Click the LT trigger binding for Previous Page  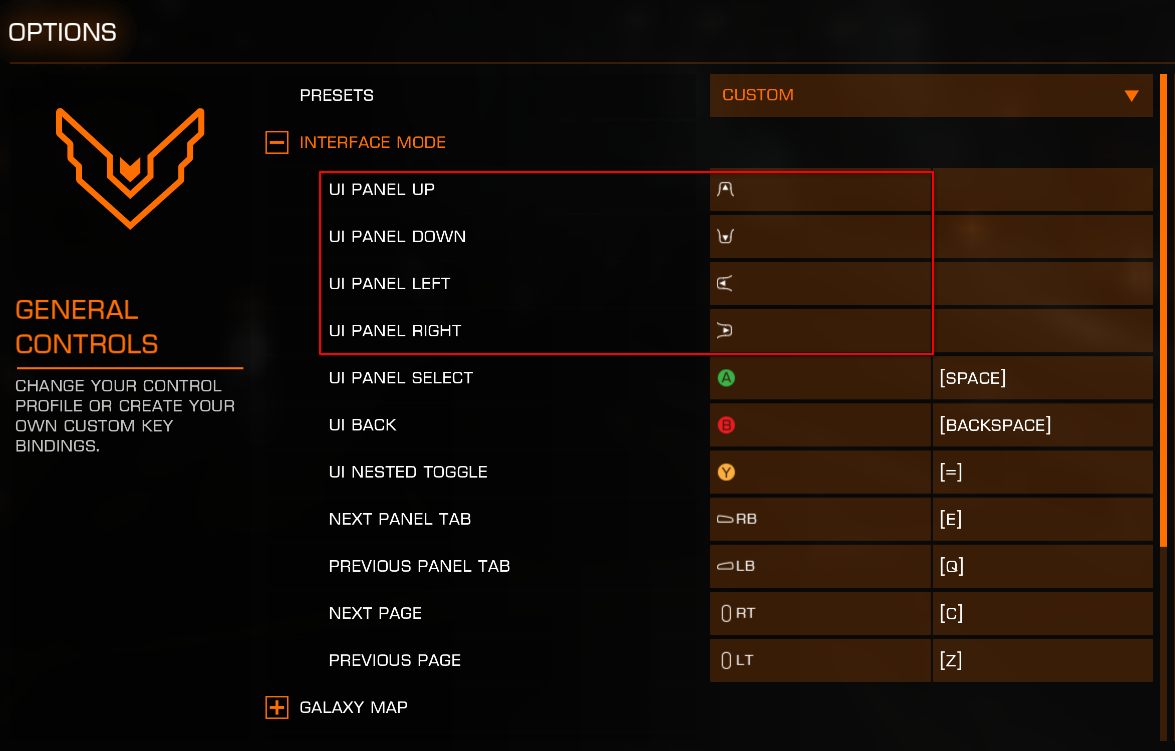click(820, 660)
